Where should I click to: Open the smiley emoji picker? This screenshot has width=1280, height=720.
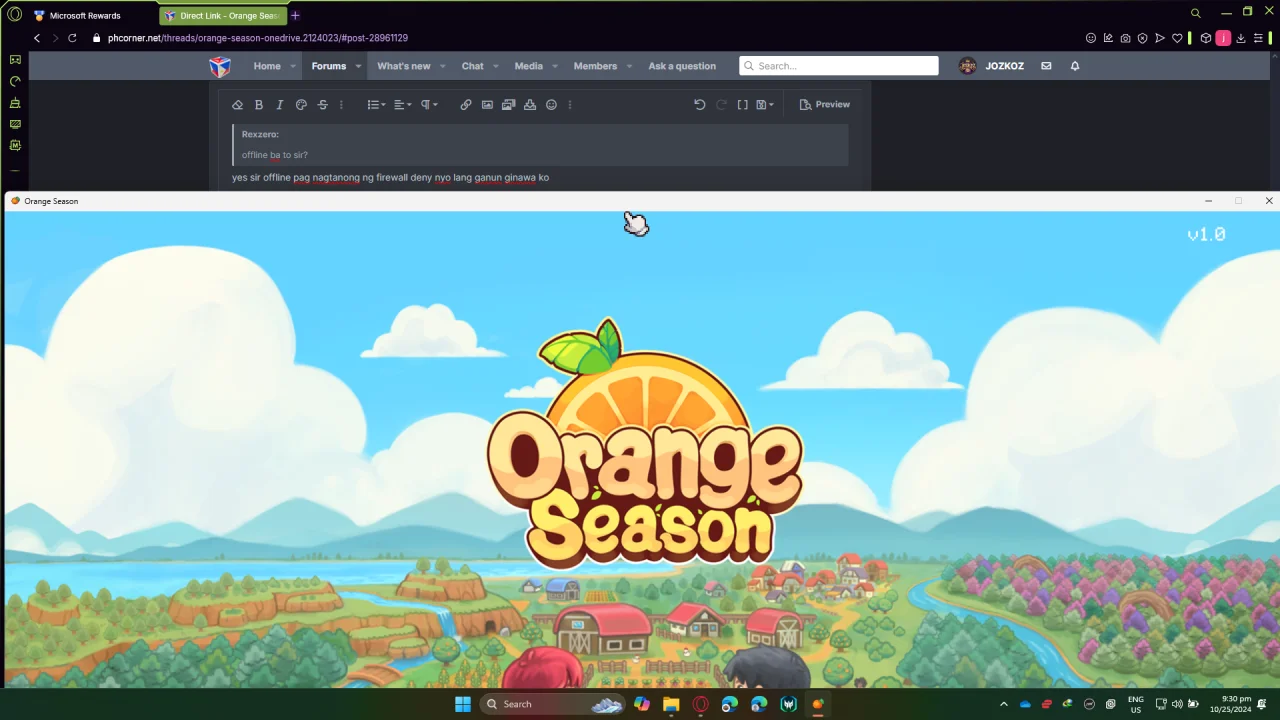(551, 105)
